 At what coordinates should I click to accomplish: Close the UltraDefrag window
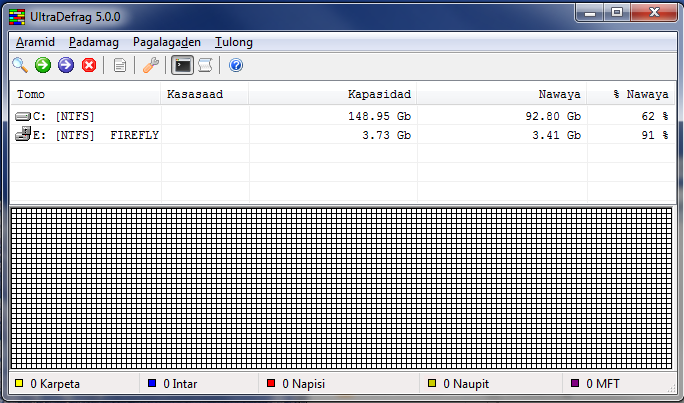point(654,13)
